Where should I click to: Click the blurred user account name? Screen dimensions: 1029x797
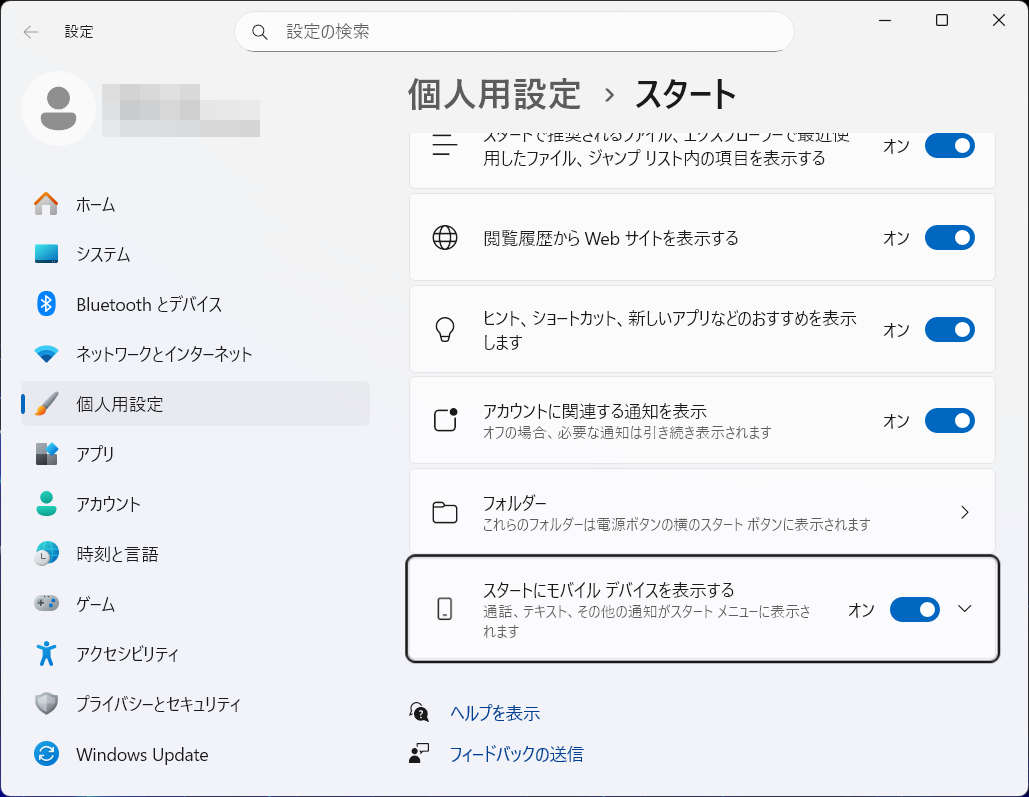coord(181,110)
